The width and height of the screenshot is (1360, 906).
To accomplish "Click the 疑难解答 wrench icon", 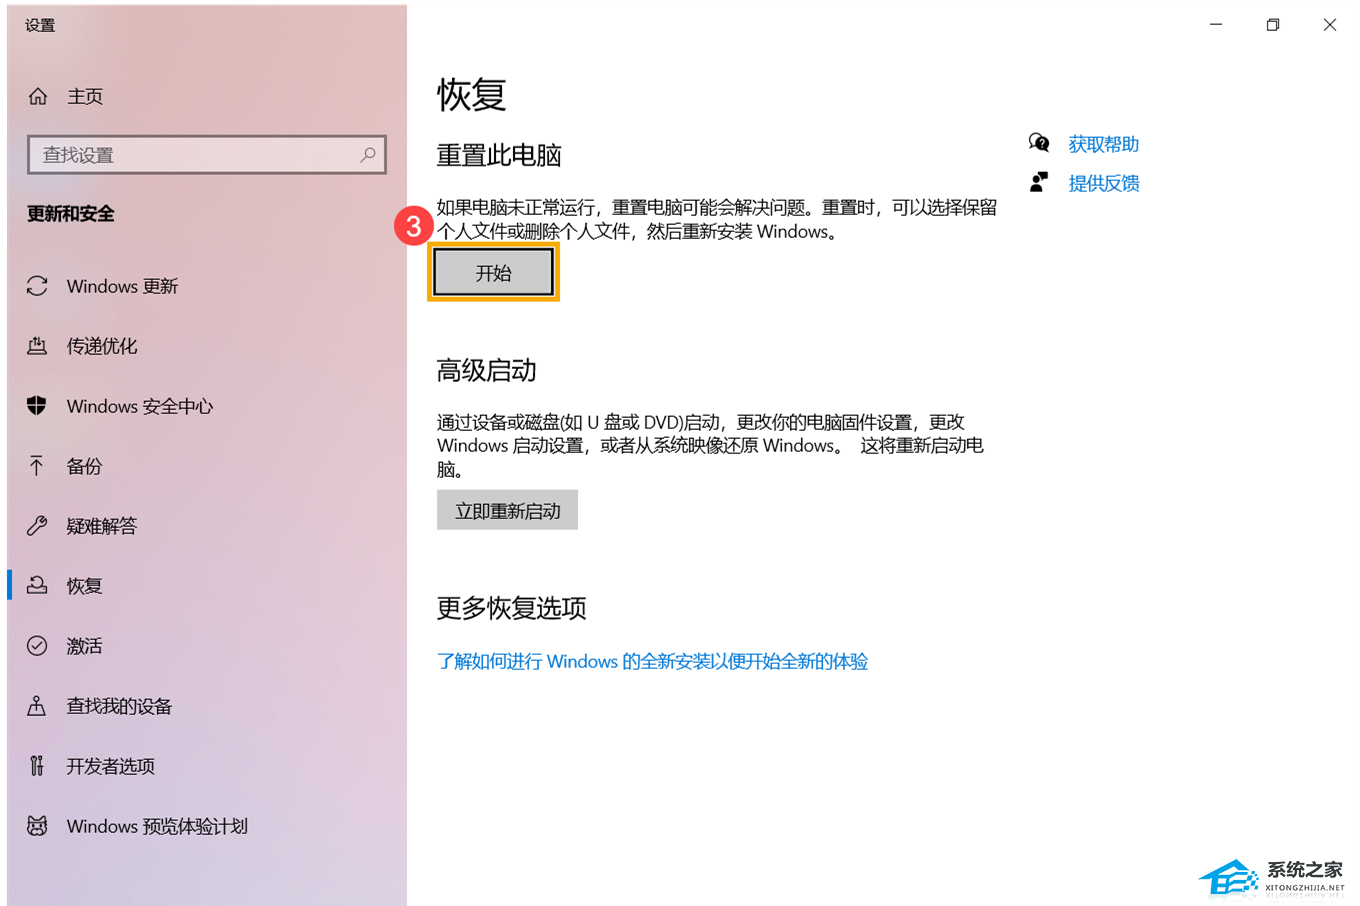I will [x=38, y=526].
